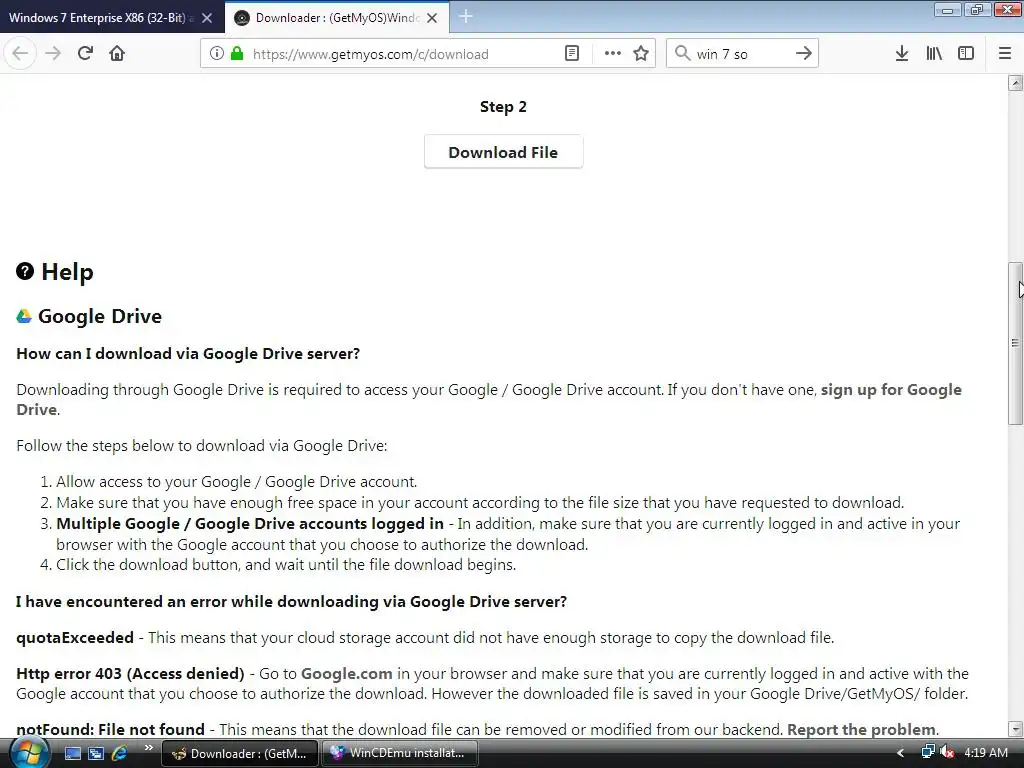
Task: Click the Google Drive logo icon
Action: tap(24, 316)
